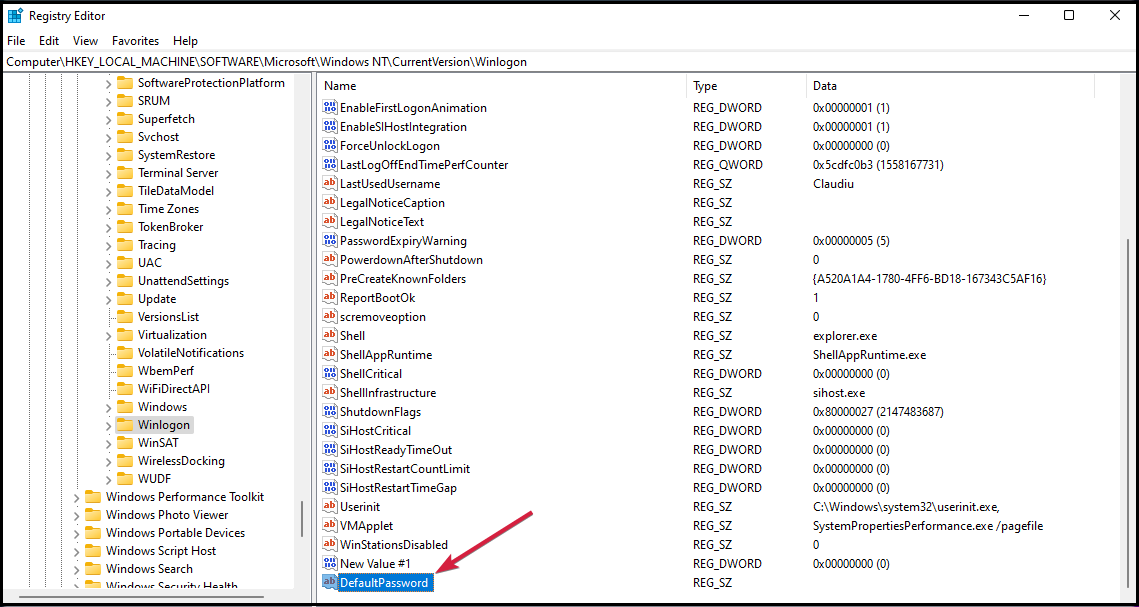The image size is (1139, 607).
Task: Click the DWORD icon beside New Value #1
Action: (330, 563)
